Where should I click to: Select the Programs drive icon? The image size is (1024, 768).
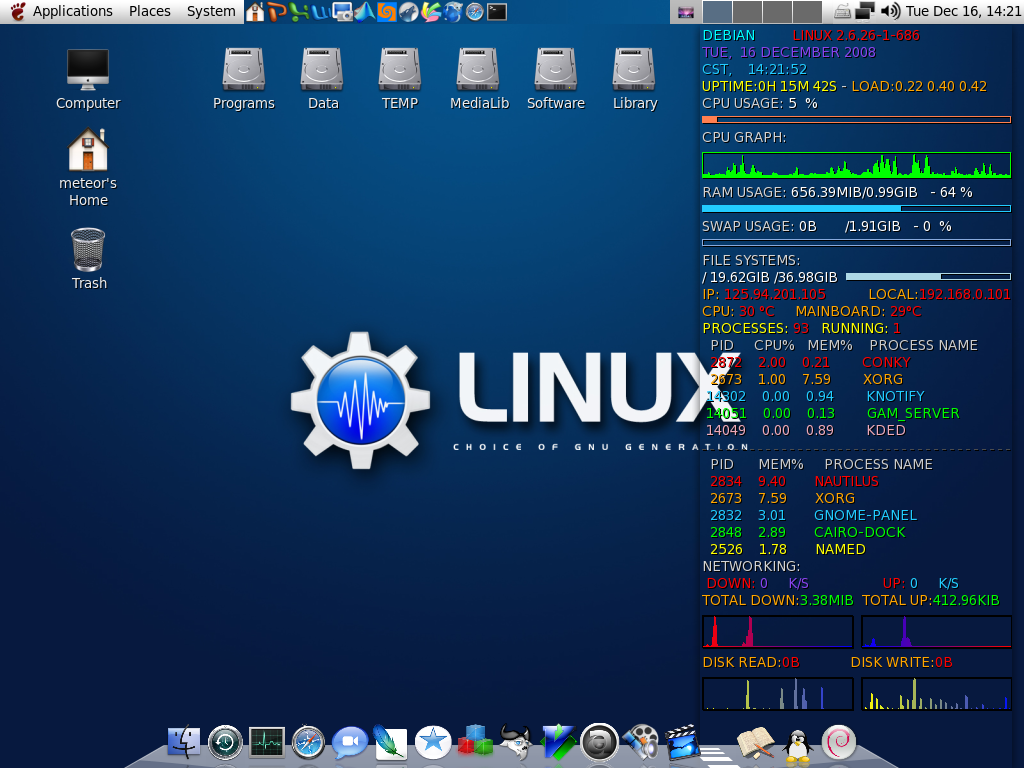244,79
